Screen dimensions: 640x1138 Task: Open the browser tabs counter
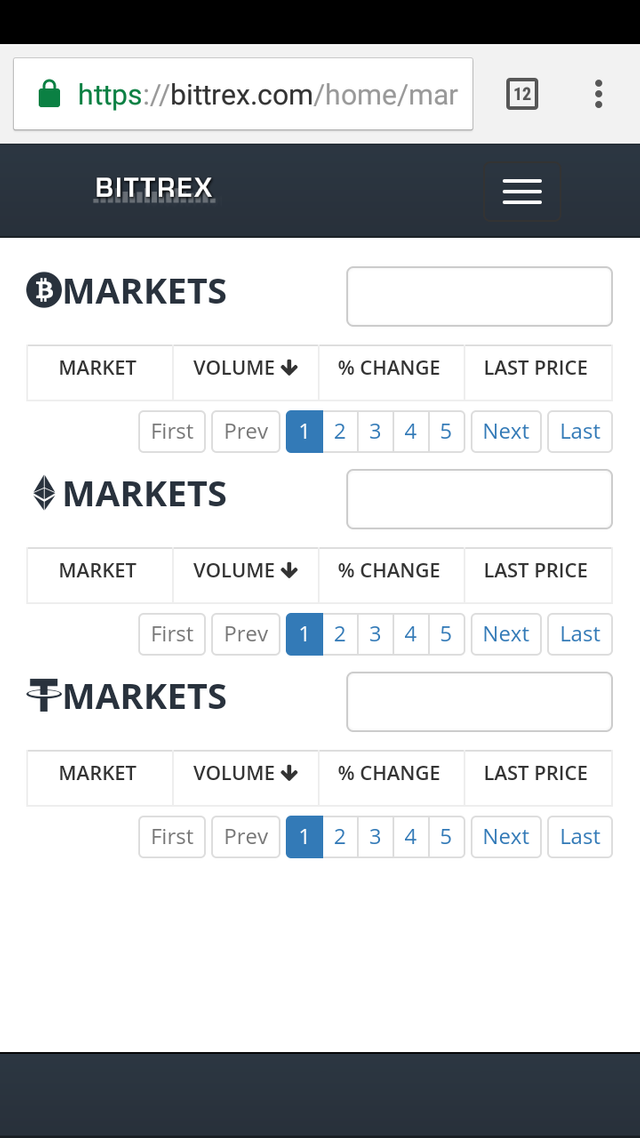click(522, 95)
